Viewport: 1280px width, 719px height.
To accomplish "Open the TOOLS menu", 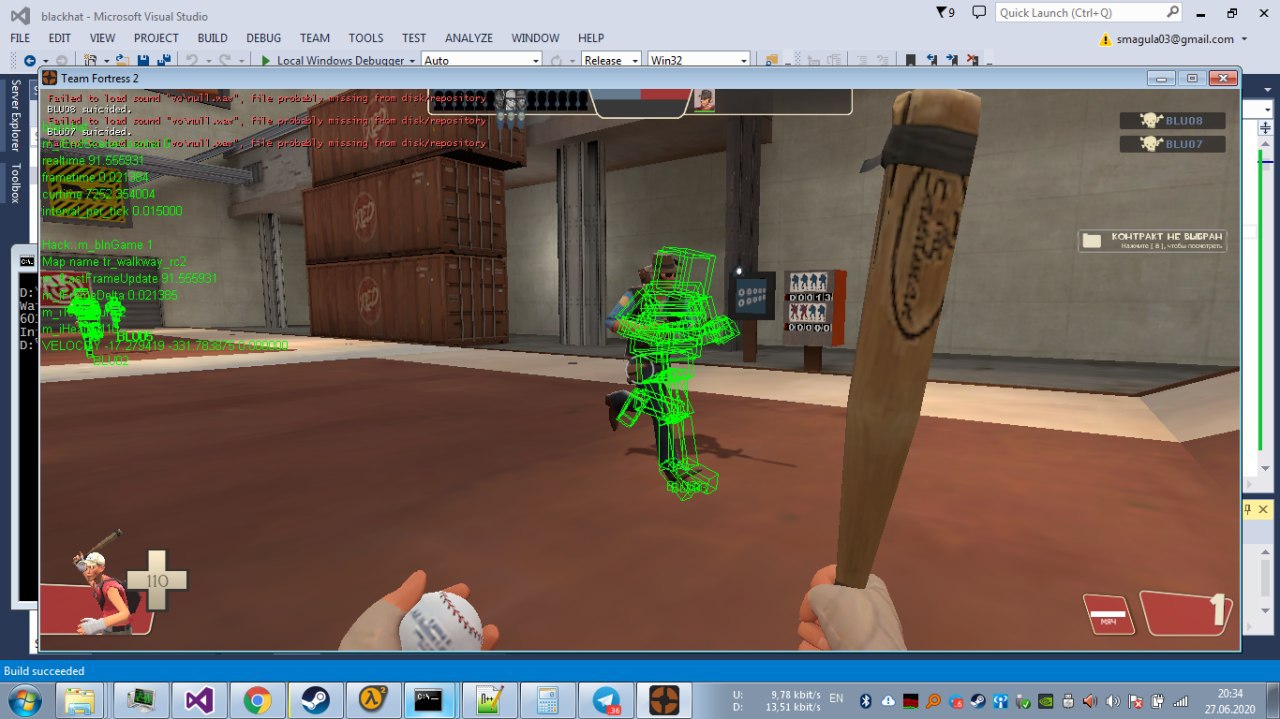I will click(x=365, y=38).
